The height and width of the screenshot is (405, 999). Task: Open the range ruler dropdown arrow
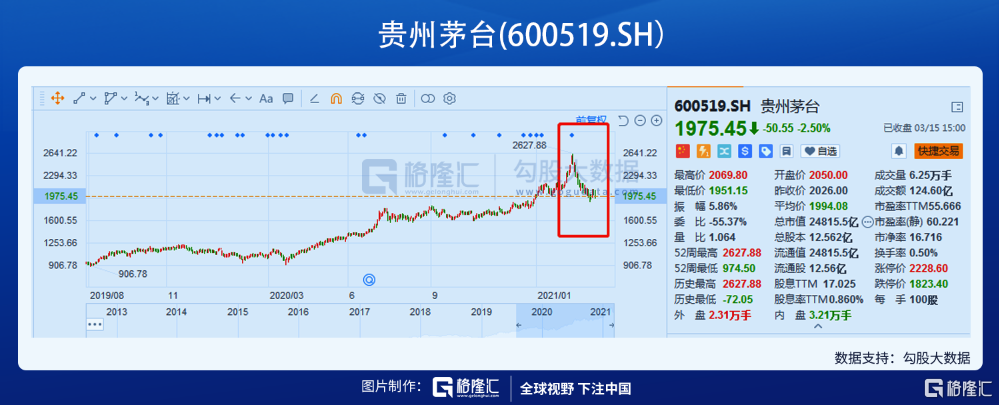pyautogui.click(x=218, y=99)
